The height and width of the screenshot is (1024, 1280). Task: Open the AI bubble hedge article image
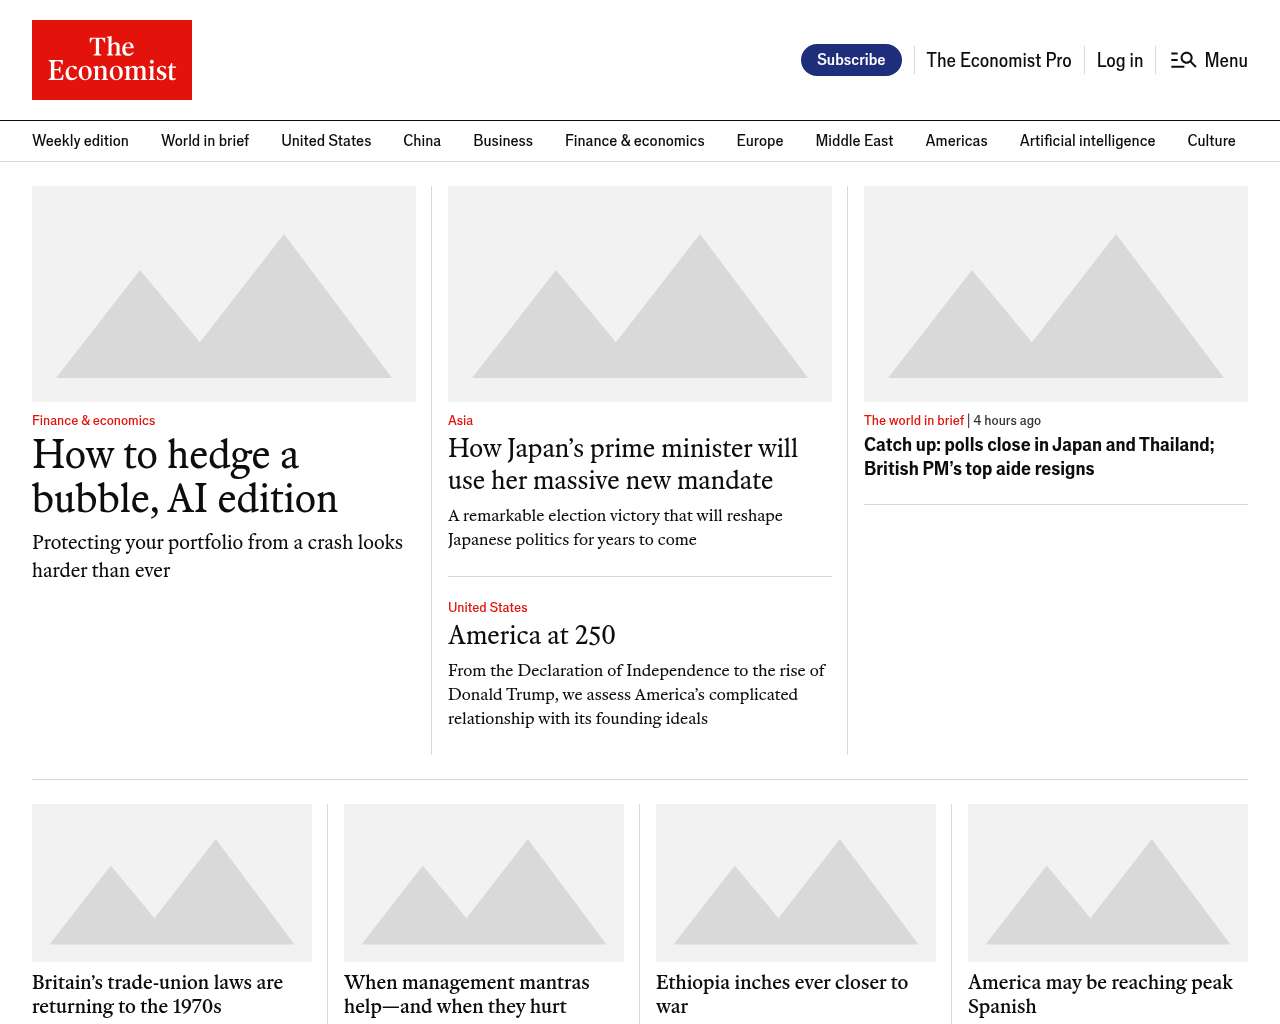pyautogui.click(x=224, y=294)
